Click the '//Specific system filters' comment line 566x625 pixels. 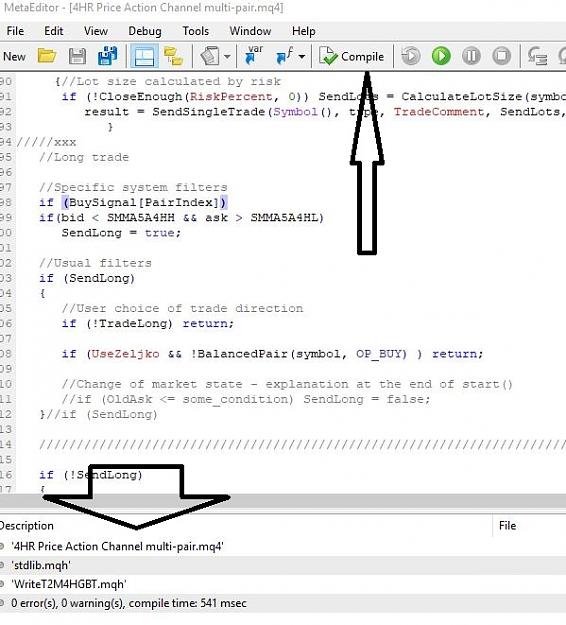click(133, 187)
